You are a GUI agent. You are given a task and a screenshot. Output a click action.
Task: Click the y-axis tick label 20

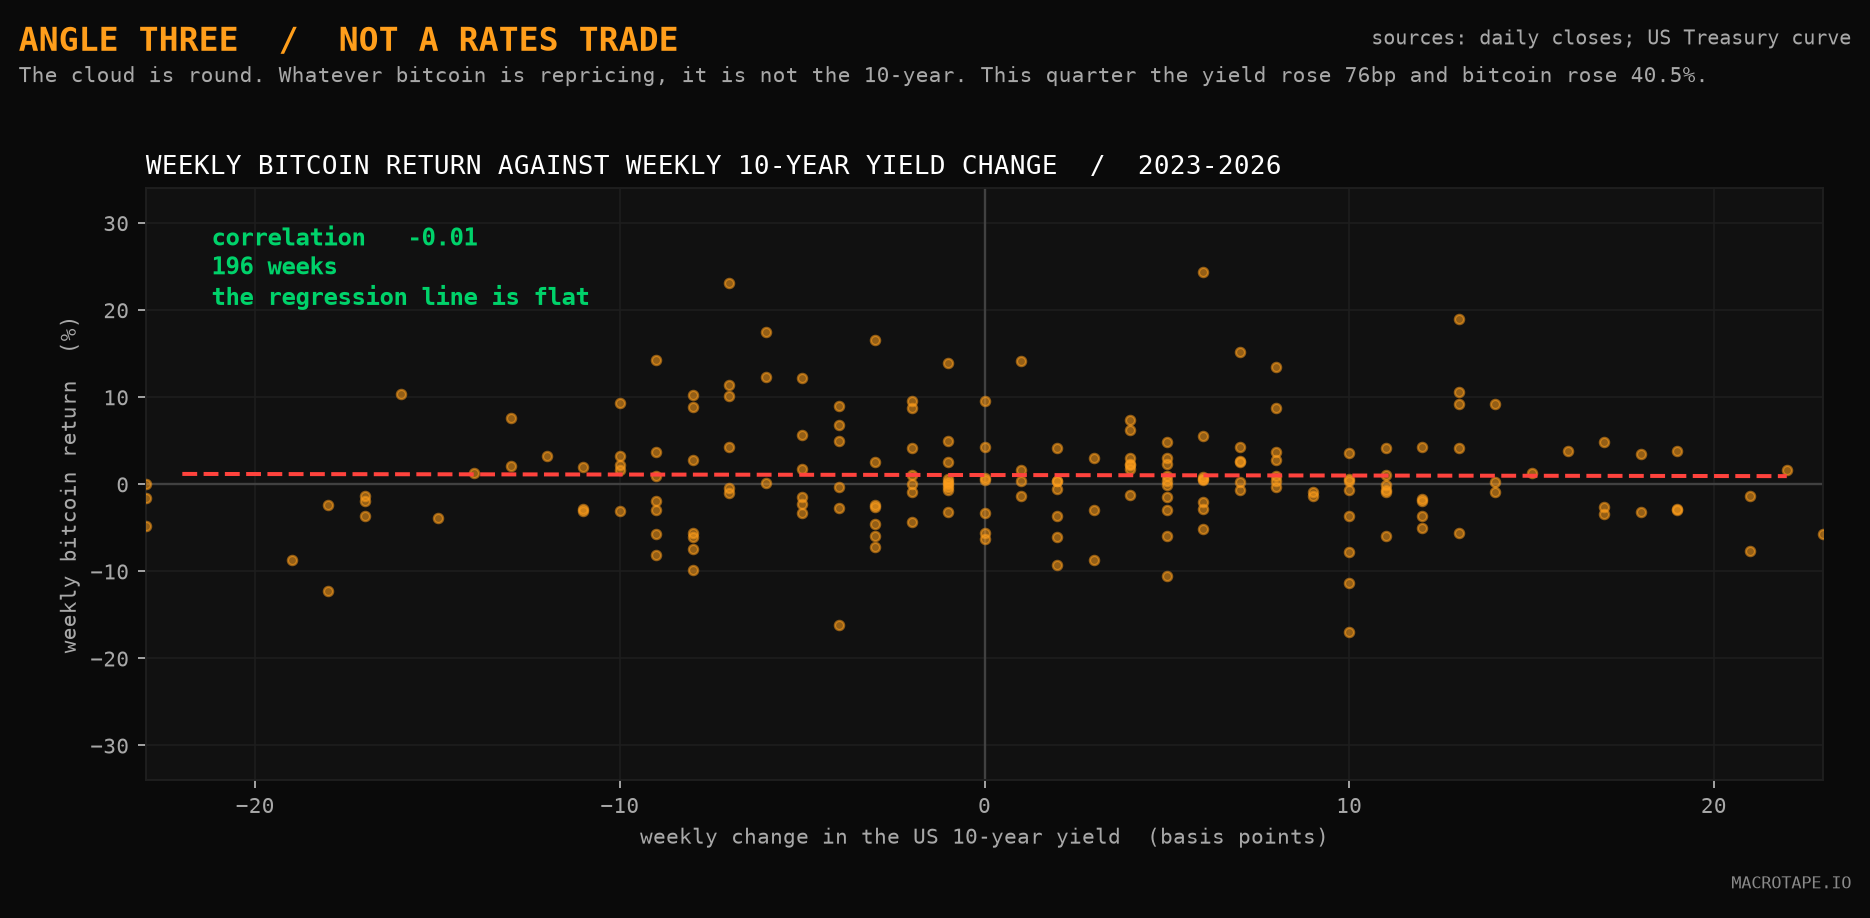tap(117, 310)
